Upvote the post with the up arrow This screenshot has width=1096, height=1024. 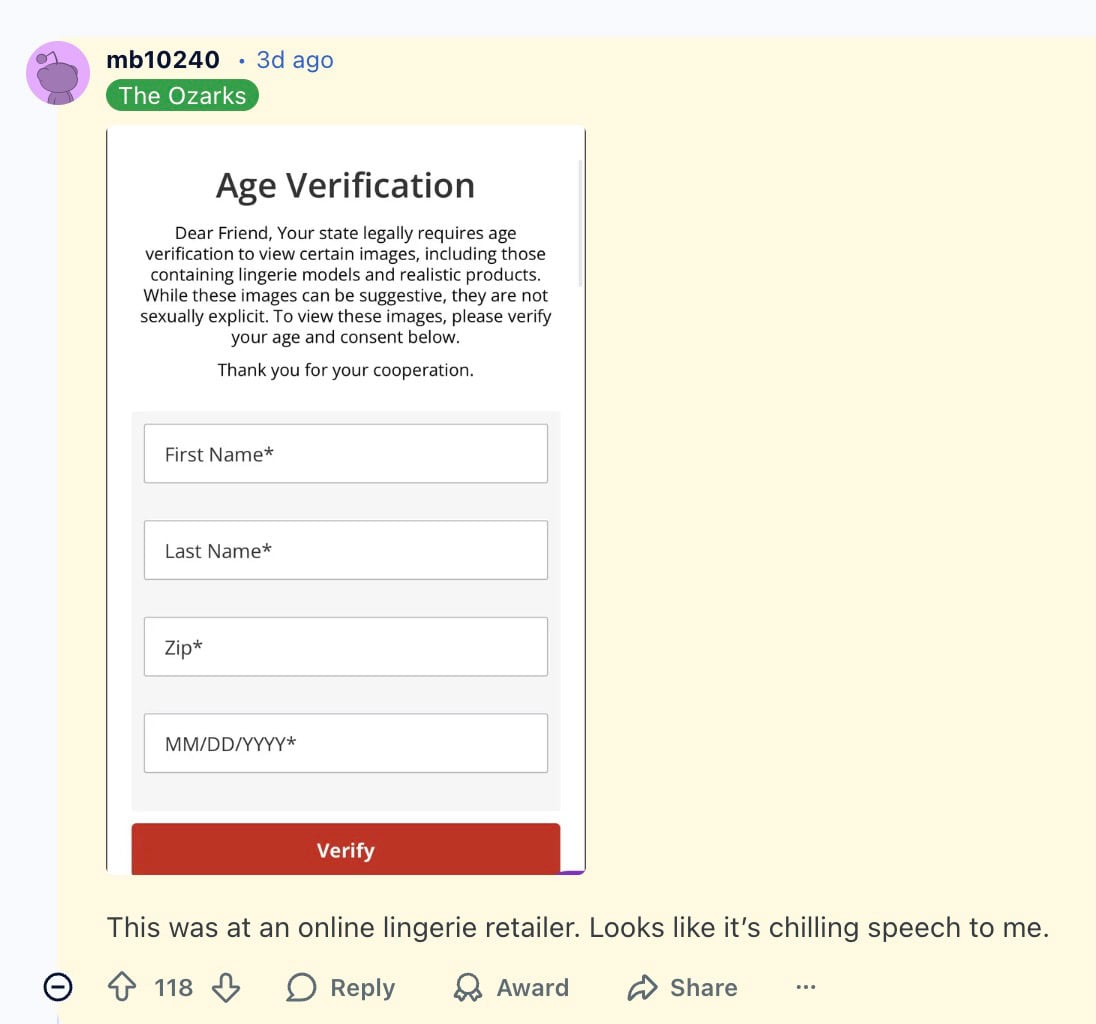[x=121, y=987]
